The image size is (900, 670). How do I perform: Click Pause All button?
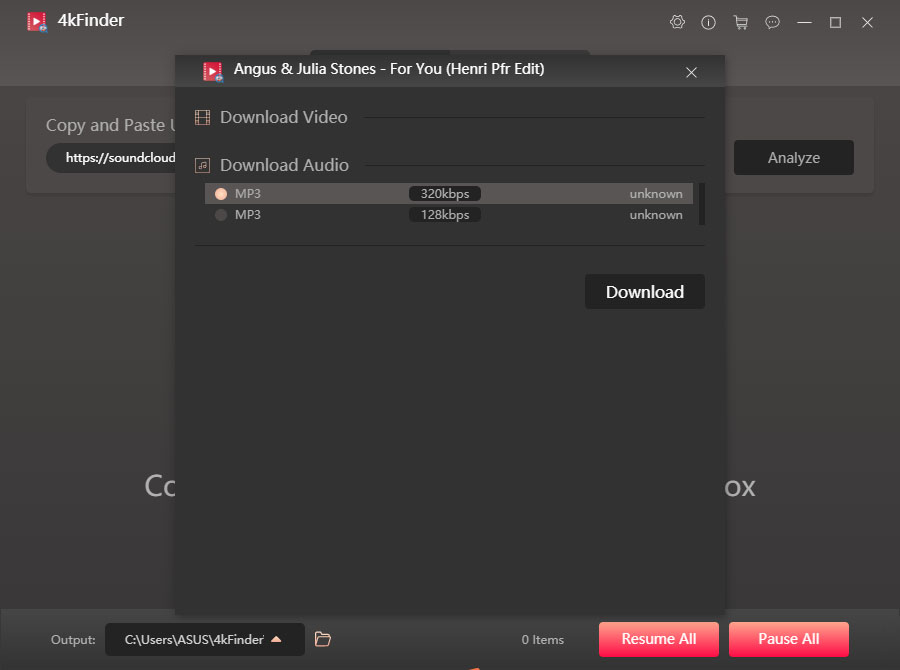click(788, 639)
